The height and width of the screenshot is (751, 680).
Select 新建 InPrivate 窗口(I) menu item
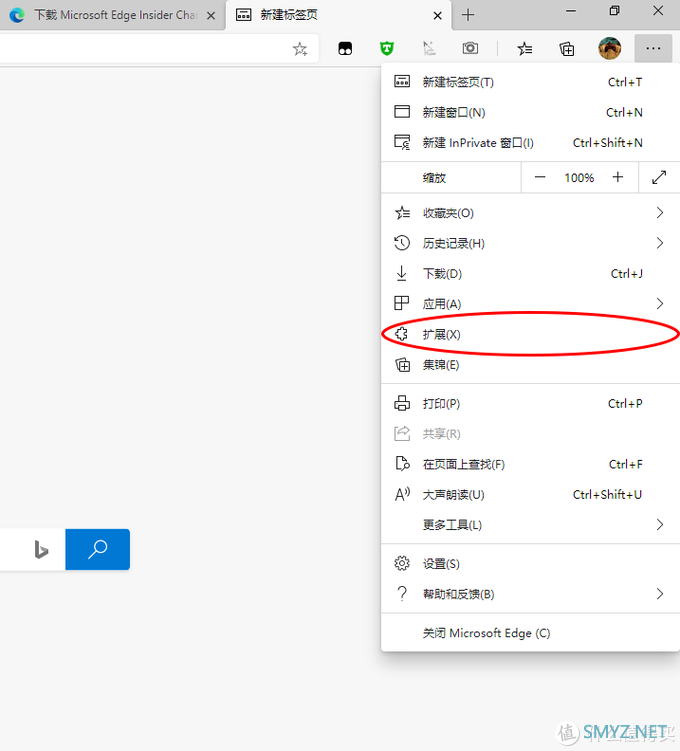click(531, 143)
